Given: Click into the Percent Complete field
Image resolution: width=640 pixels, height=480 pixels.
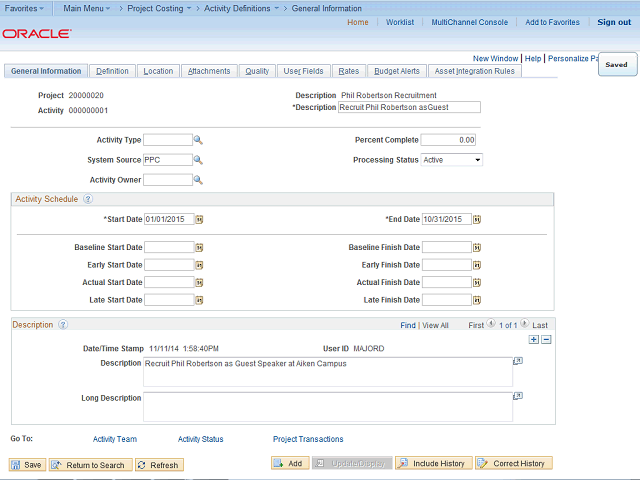Looking at the screenshot, I should pyautogui.click(x=448, y=140).
